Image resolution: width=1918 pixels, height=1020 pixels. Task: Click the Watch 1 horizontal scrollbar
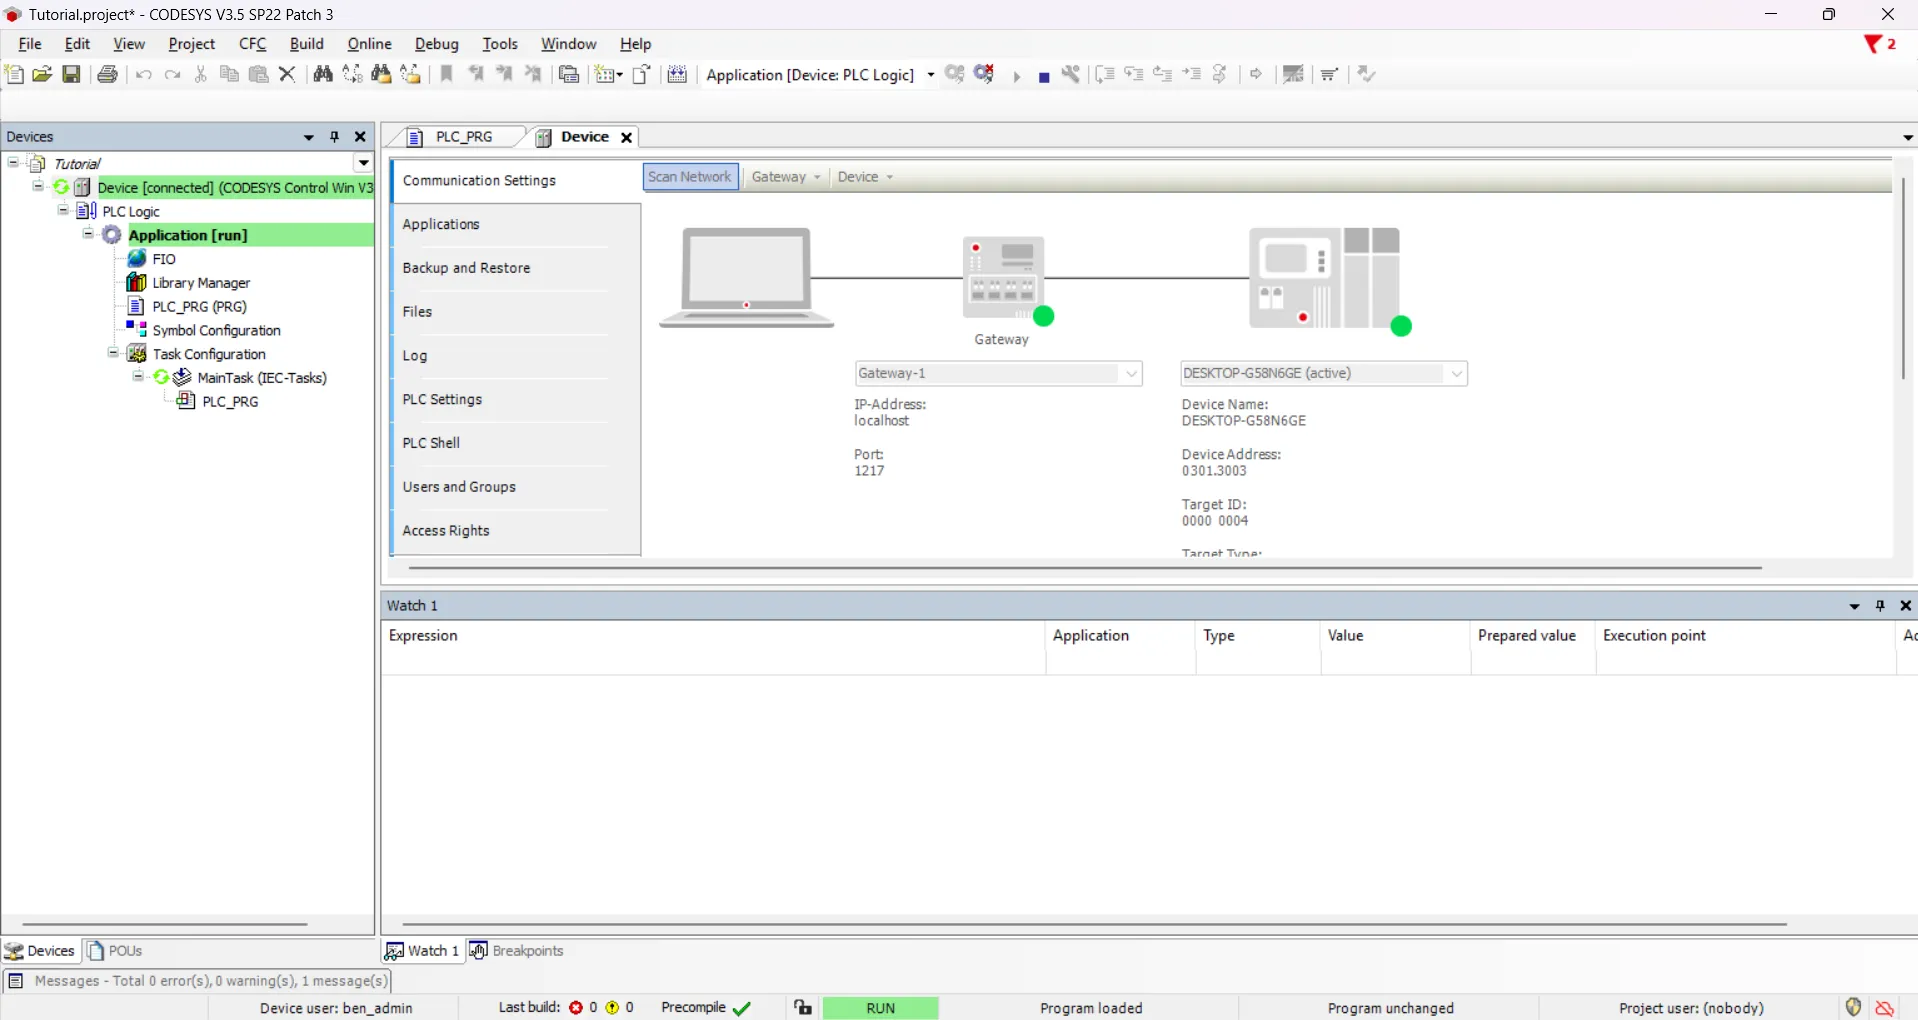tap(1094, 924)
